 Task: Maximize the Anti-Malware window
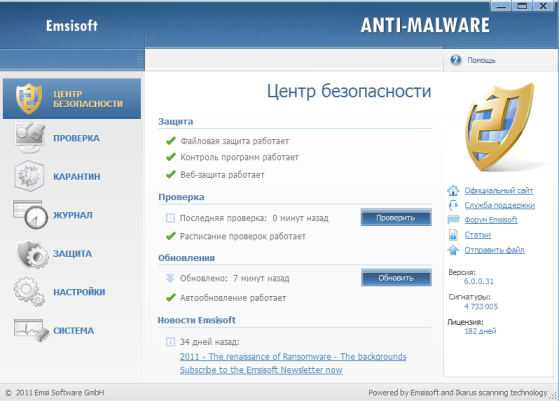[x=522, y=6]
